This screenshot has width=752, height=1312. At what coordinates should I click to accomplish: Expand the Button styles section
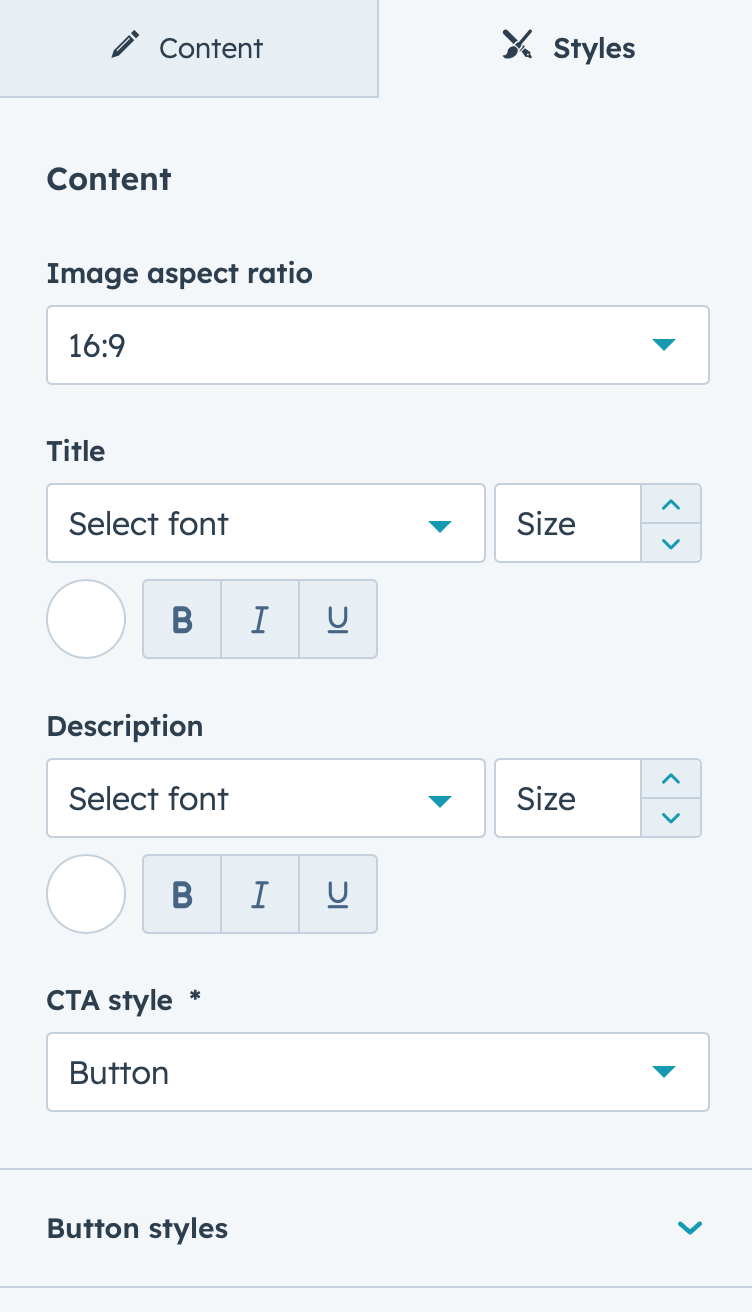pos(376,1228)
